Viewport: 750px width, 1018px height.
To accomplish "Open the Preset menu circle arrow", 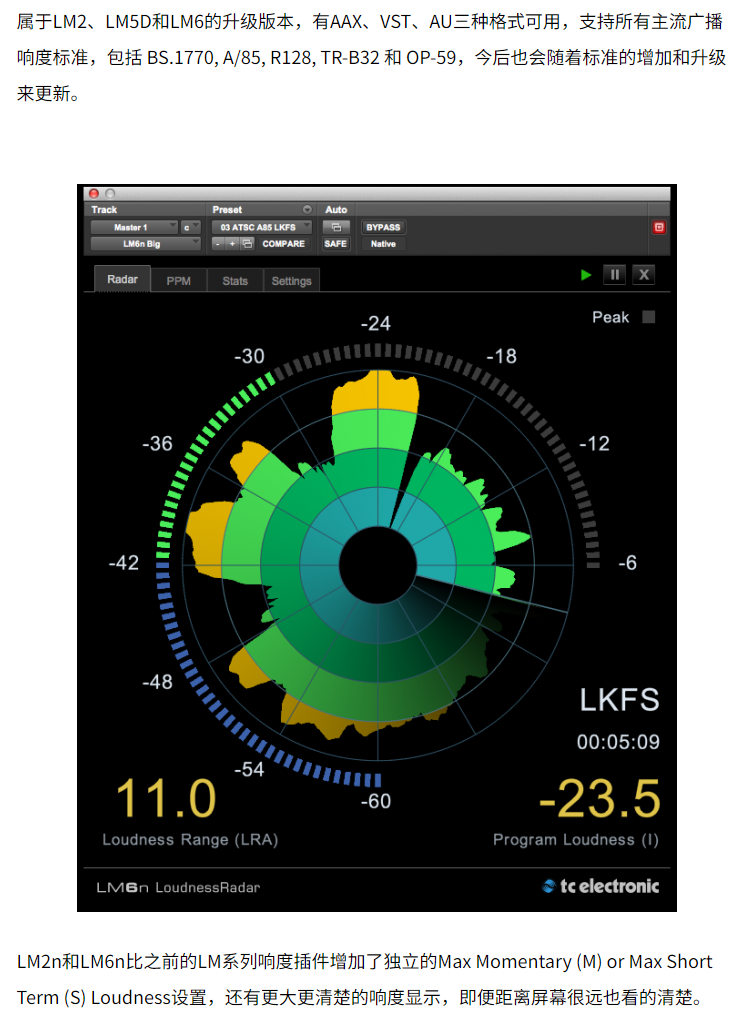I will [307, 210].
